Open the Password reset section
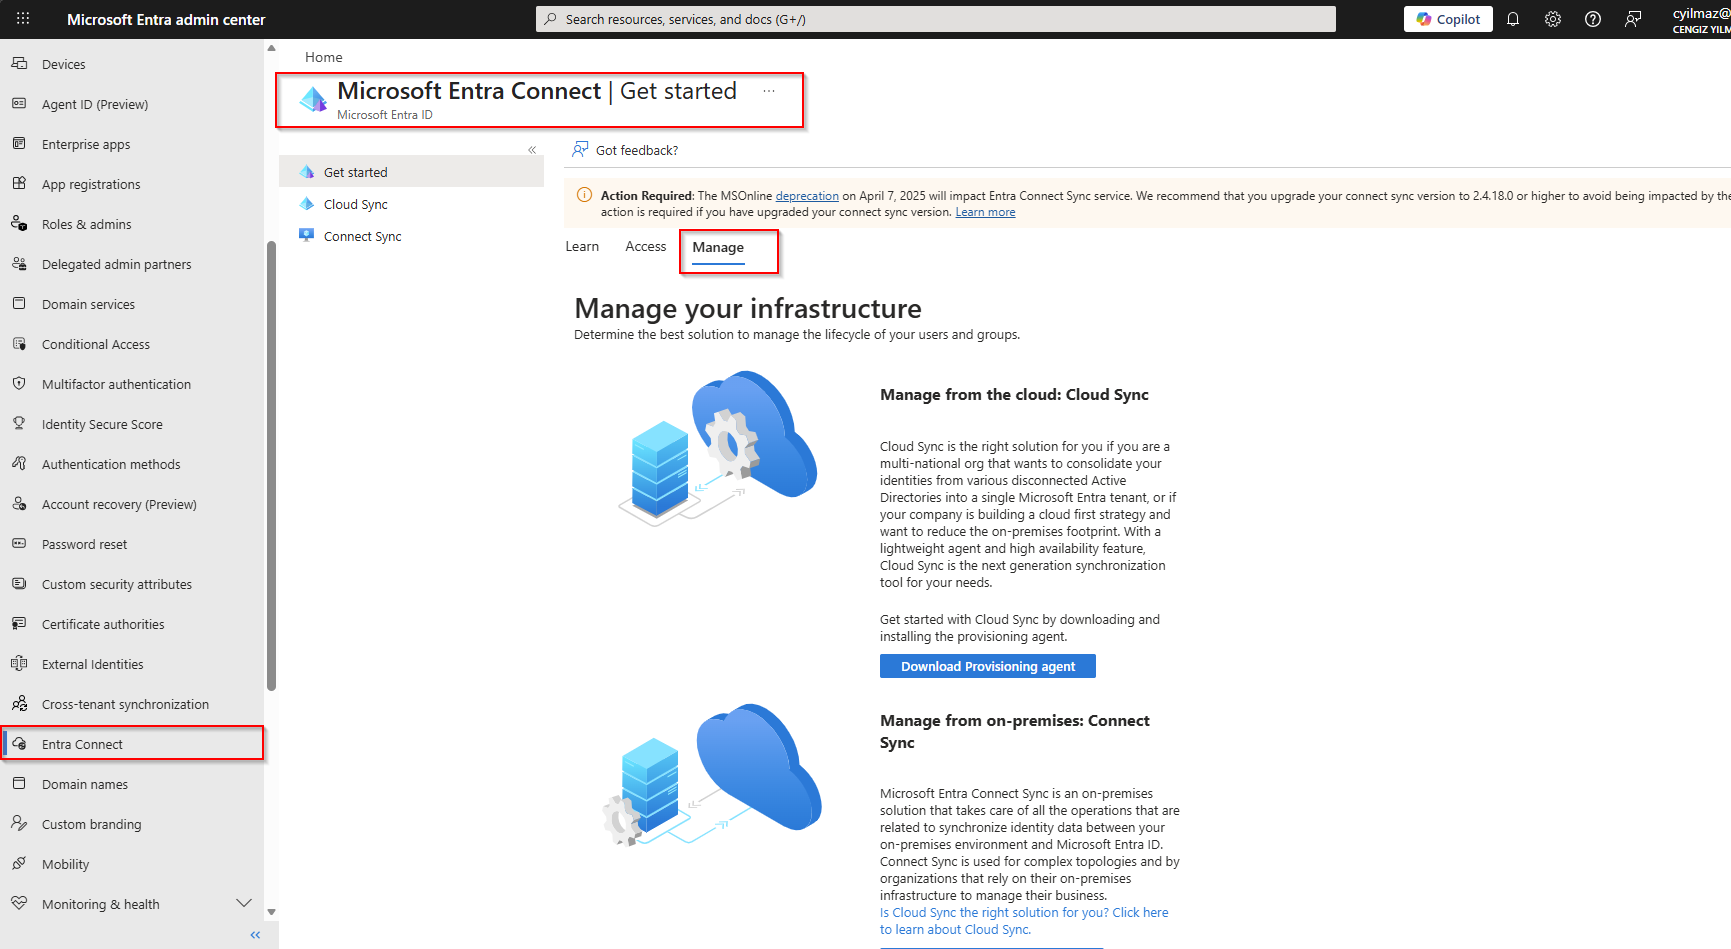The width and height of the screenshot is (1731, 949). (x=84, y=543)
